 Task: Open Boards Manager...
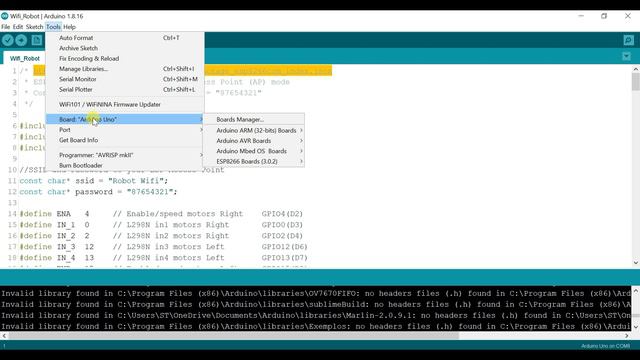coord(253,120)
